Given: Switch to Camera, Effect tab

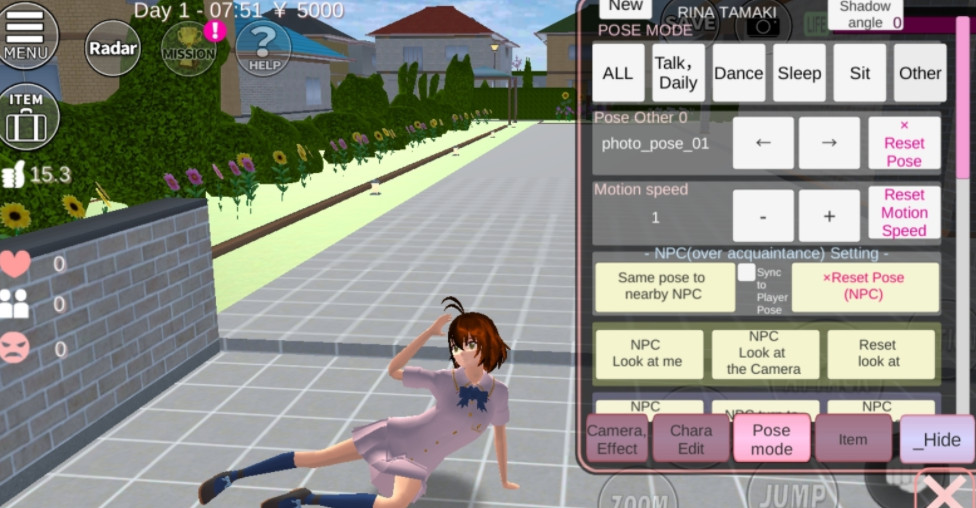Looking at the screenshot, I should [617, 439].
